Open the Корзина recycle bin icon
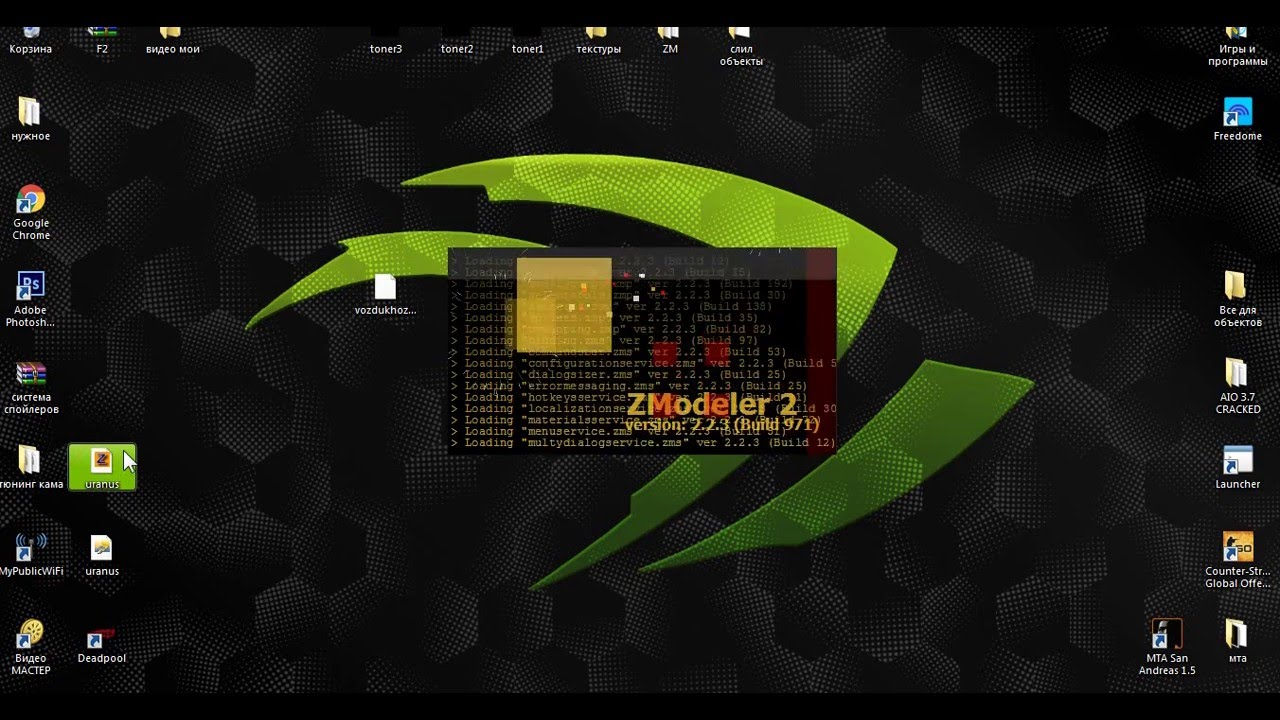This screenshot has width=1280, height=720. point(30,41)
